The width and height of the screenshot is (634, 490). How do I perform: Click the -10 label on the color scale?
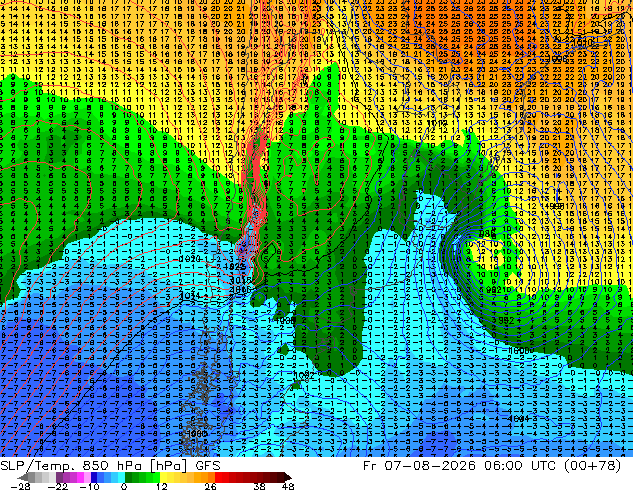click(89, 486)
